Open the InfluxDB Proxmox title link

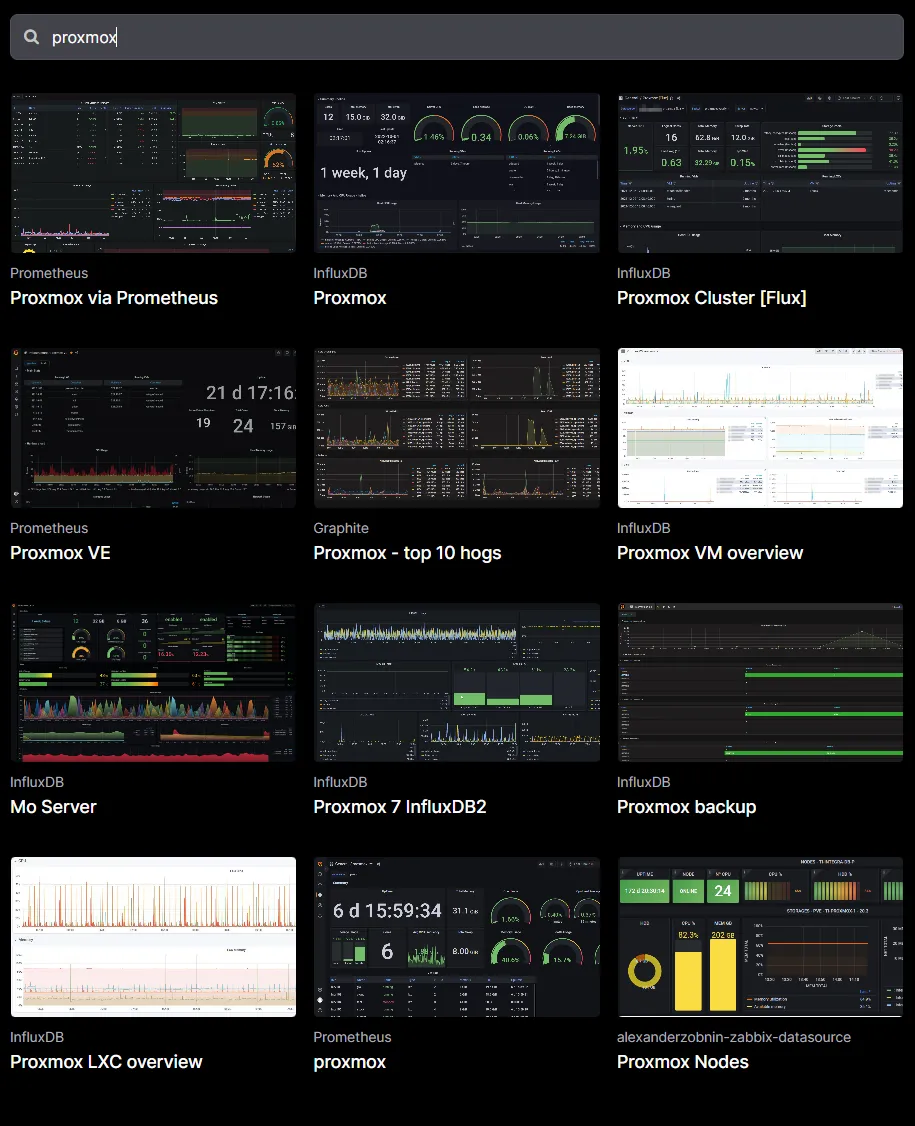350,298
